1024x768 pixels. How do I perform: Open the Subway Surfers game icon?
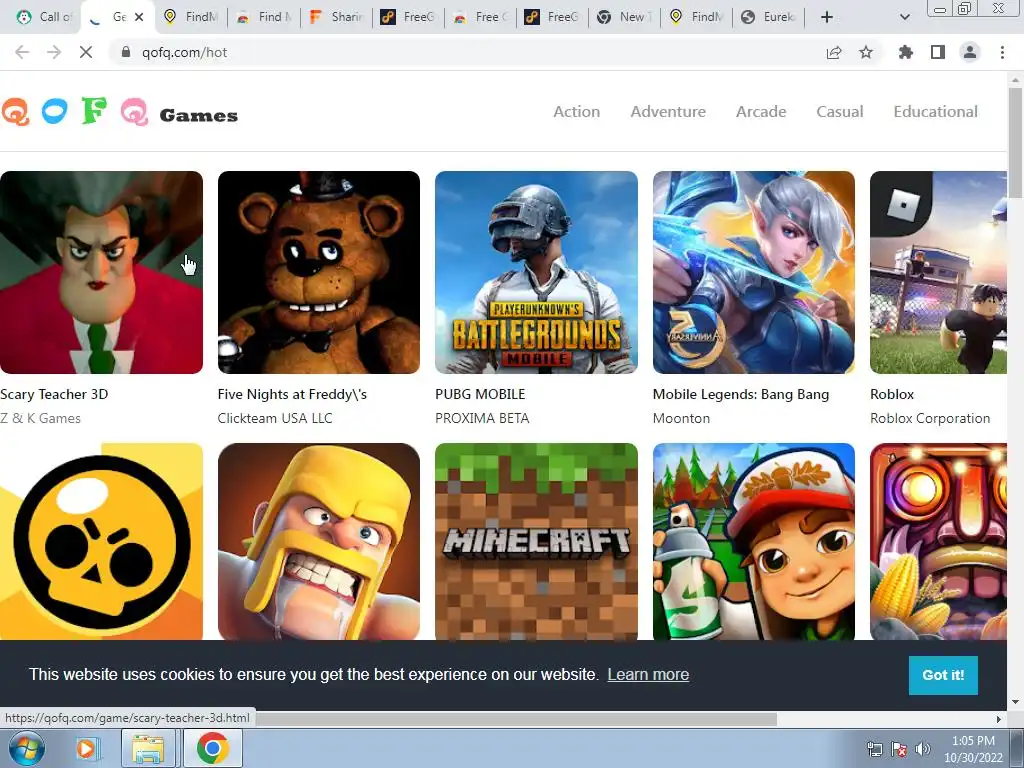click(754, 541)
